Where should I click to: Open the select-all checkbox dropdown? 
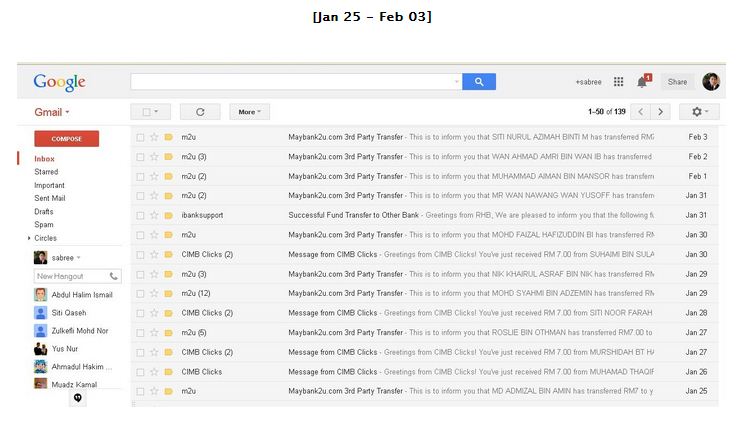click(x=151, y=112)
